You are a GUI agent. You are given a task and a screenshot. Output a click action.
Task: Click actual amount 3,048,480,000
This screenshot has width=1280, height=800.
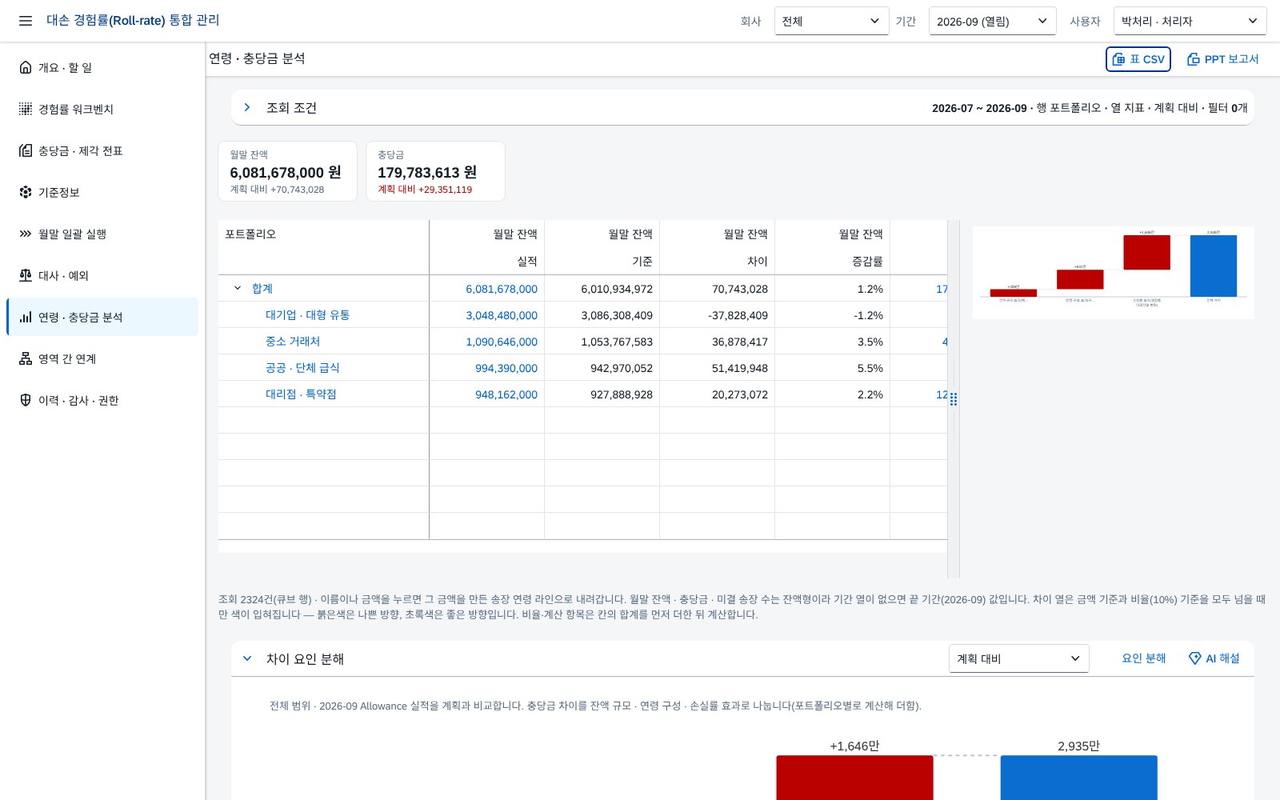(501, 315)
